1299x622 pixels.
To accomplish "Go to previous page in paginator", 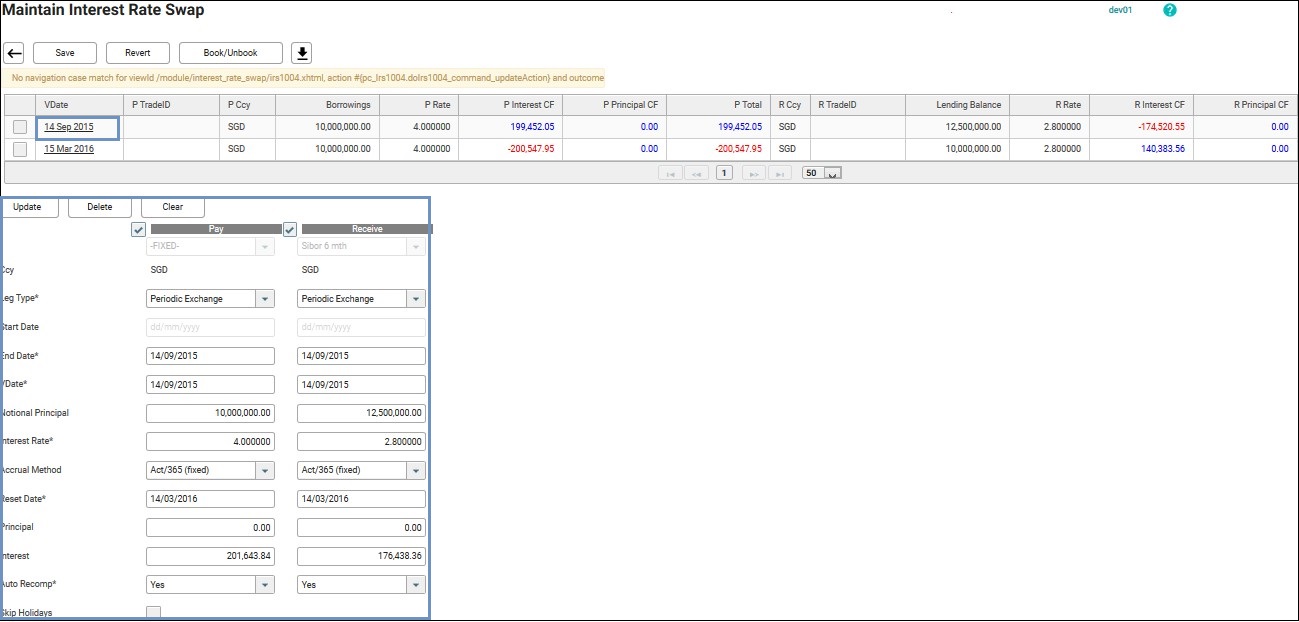I will [x=696, y=173].
